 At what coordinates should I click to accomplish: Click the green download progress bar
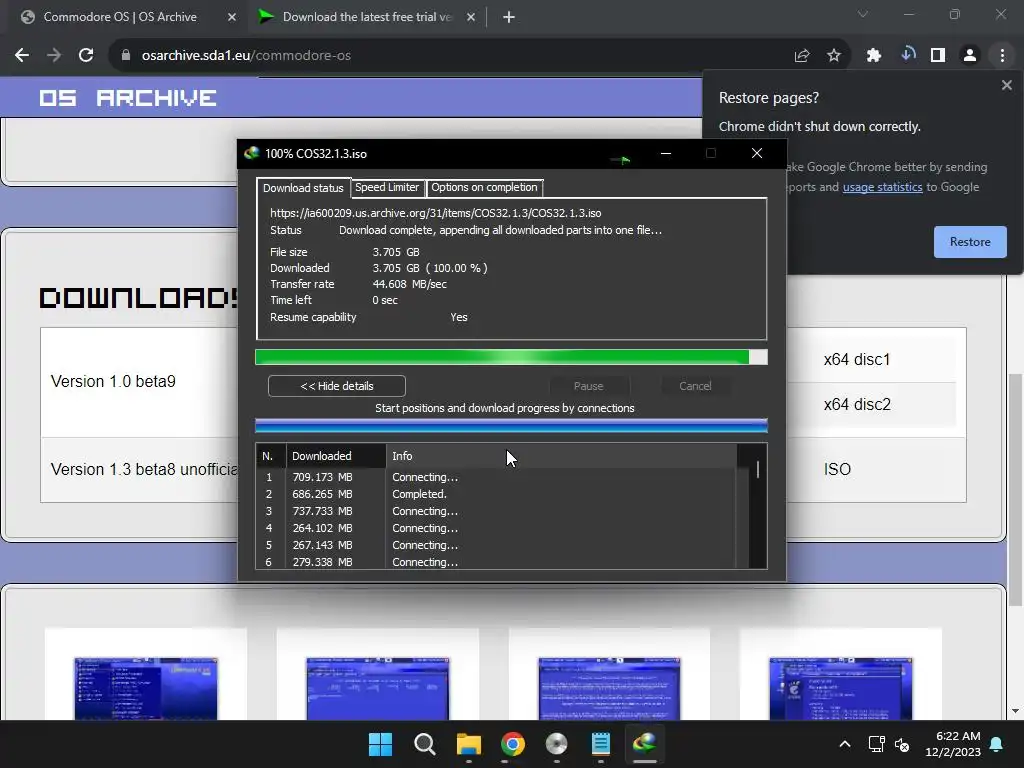[511, 357]
